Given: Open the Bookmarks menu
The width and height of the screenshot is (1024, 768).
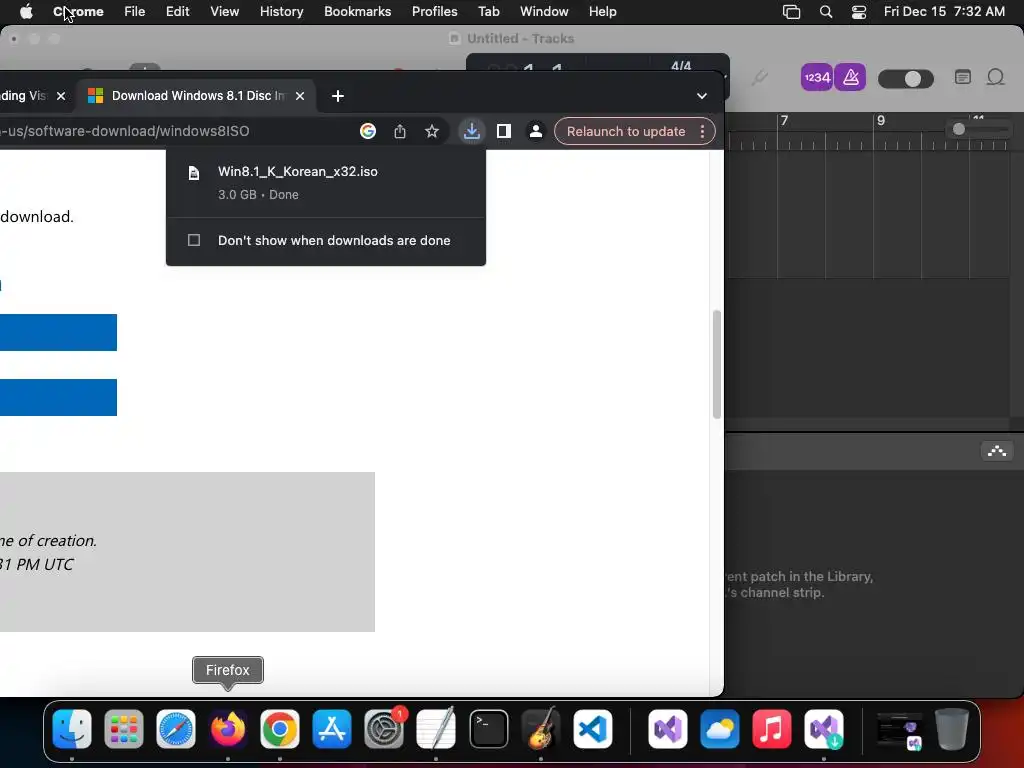Looking at the screenshot, I should coord(357,12).
